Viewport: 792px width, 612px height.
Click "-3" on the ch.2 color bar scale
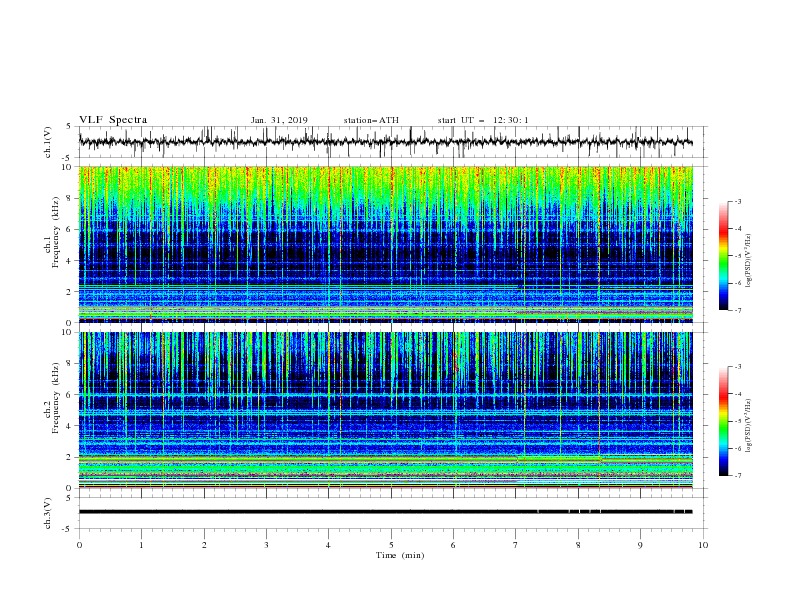click(738, 367)
